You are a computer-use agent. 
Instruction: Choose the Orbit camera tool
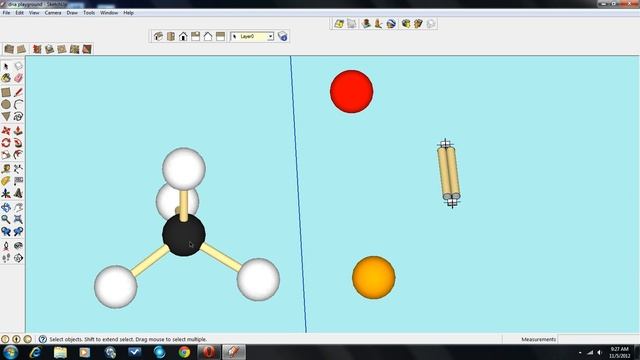click(6, 207)
